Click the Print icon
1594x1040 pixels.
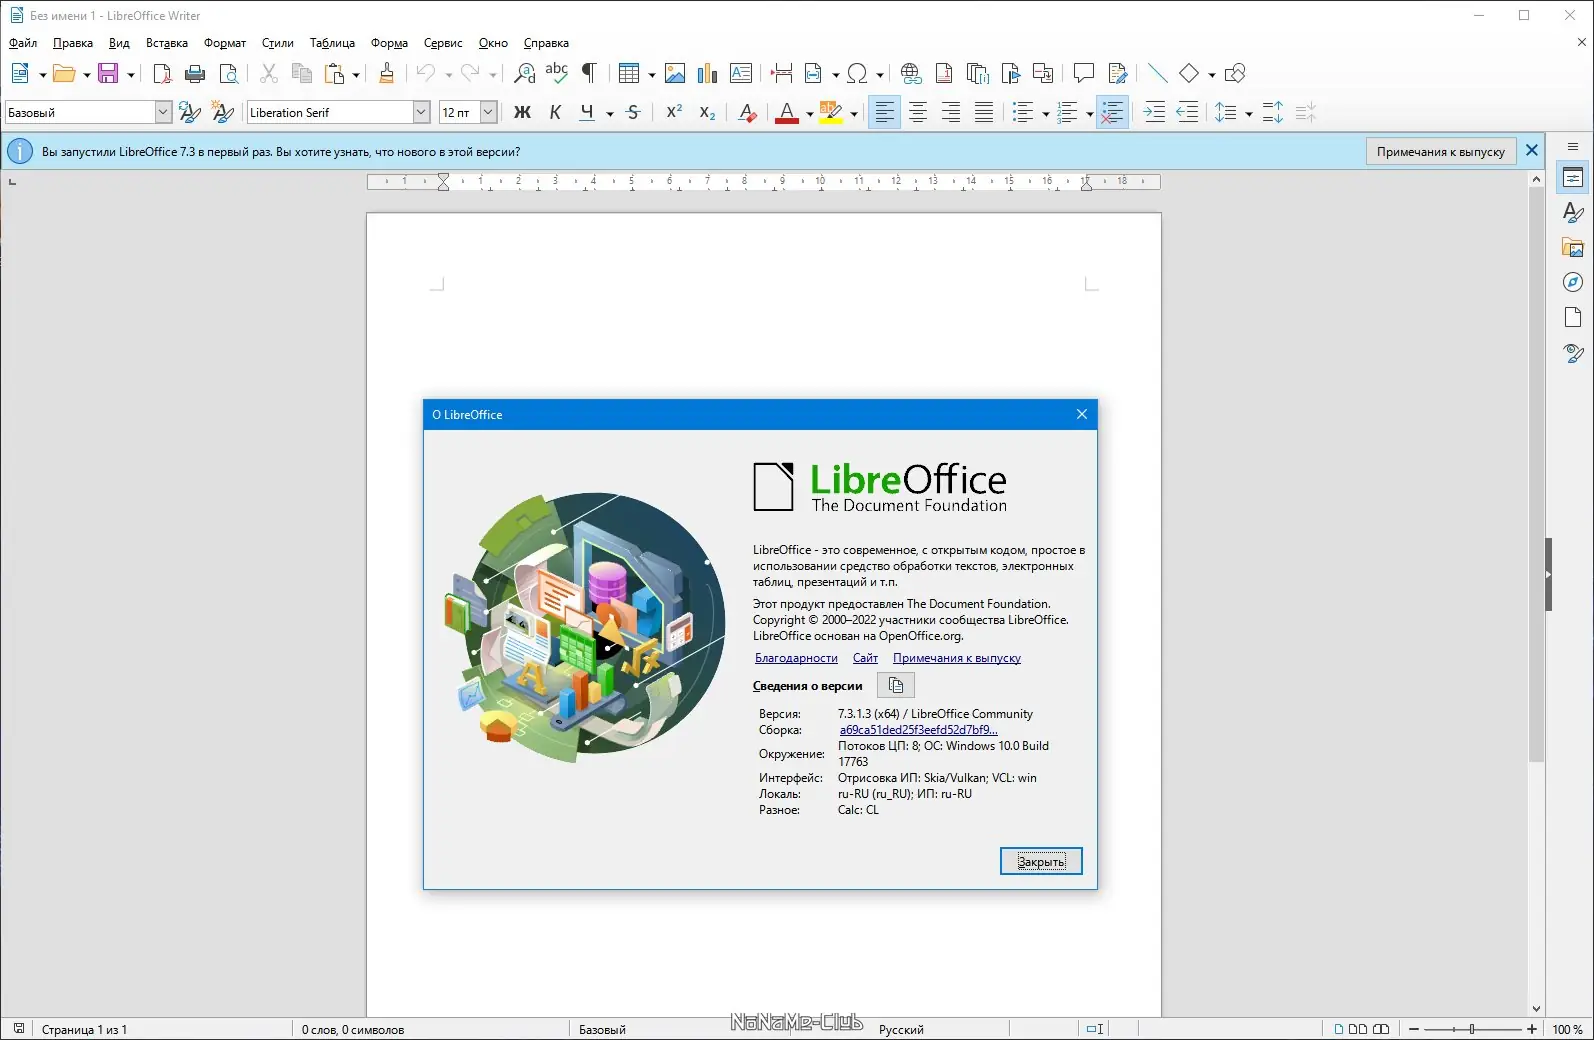(195, 73)
